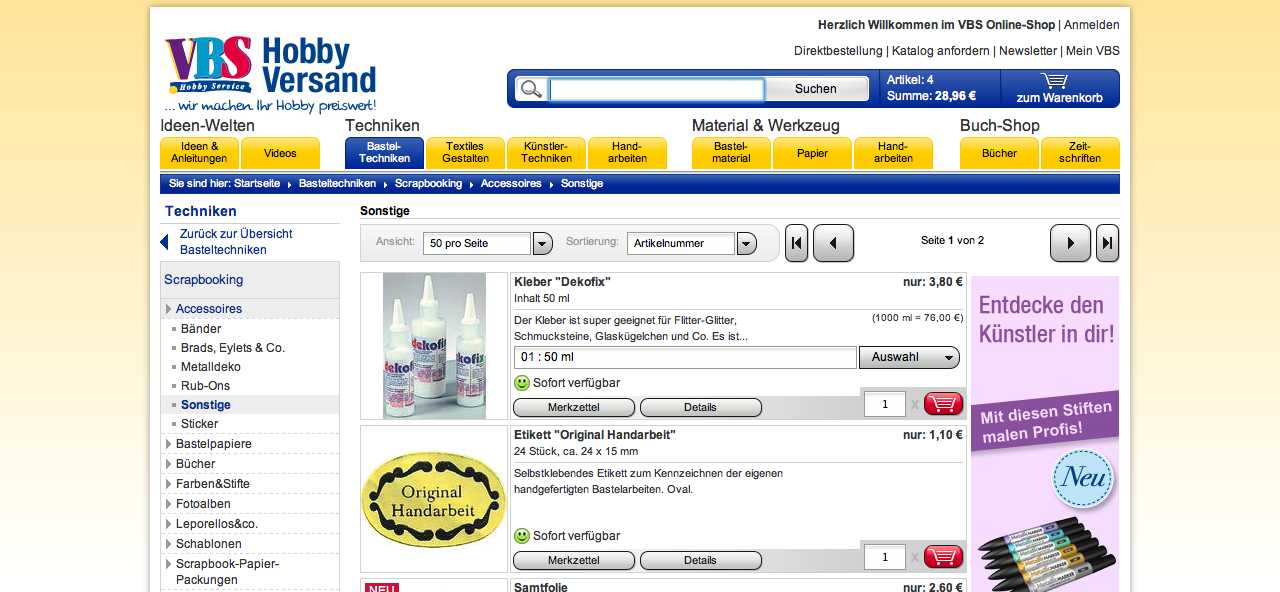Open the Anmelden login link
The width and height of the screenshot is (1280, 592).
click(1091, 25)
